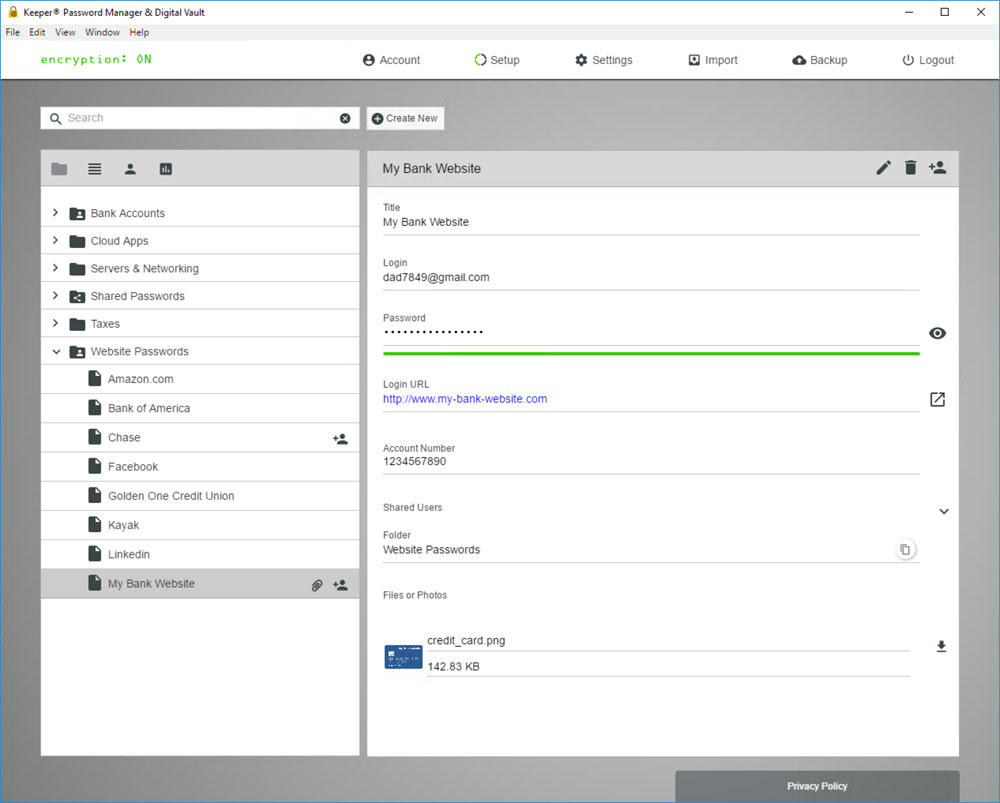Click the Backup cloud icon
1000x803 pixels.
pos(799,60)
